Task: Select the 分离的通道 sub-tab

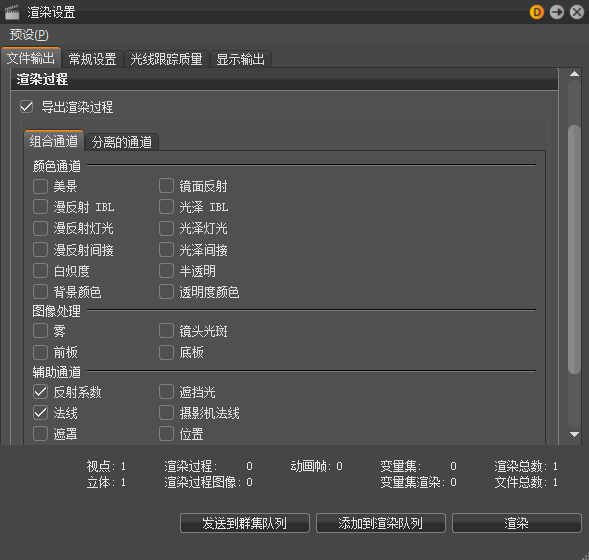Action: (122, 142)
